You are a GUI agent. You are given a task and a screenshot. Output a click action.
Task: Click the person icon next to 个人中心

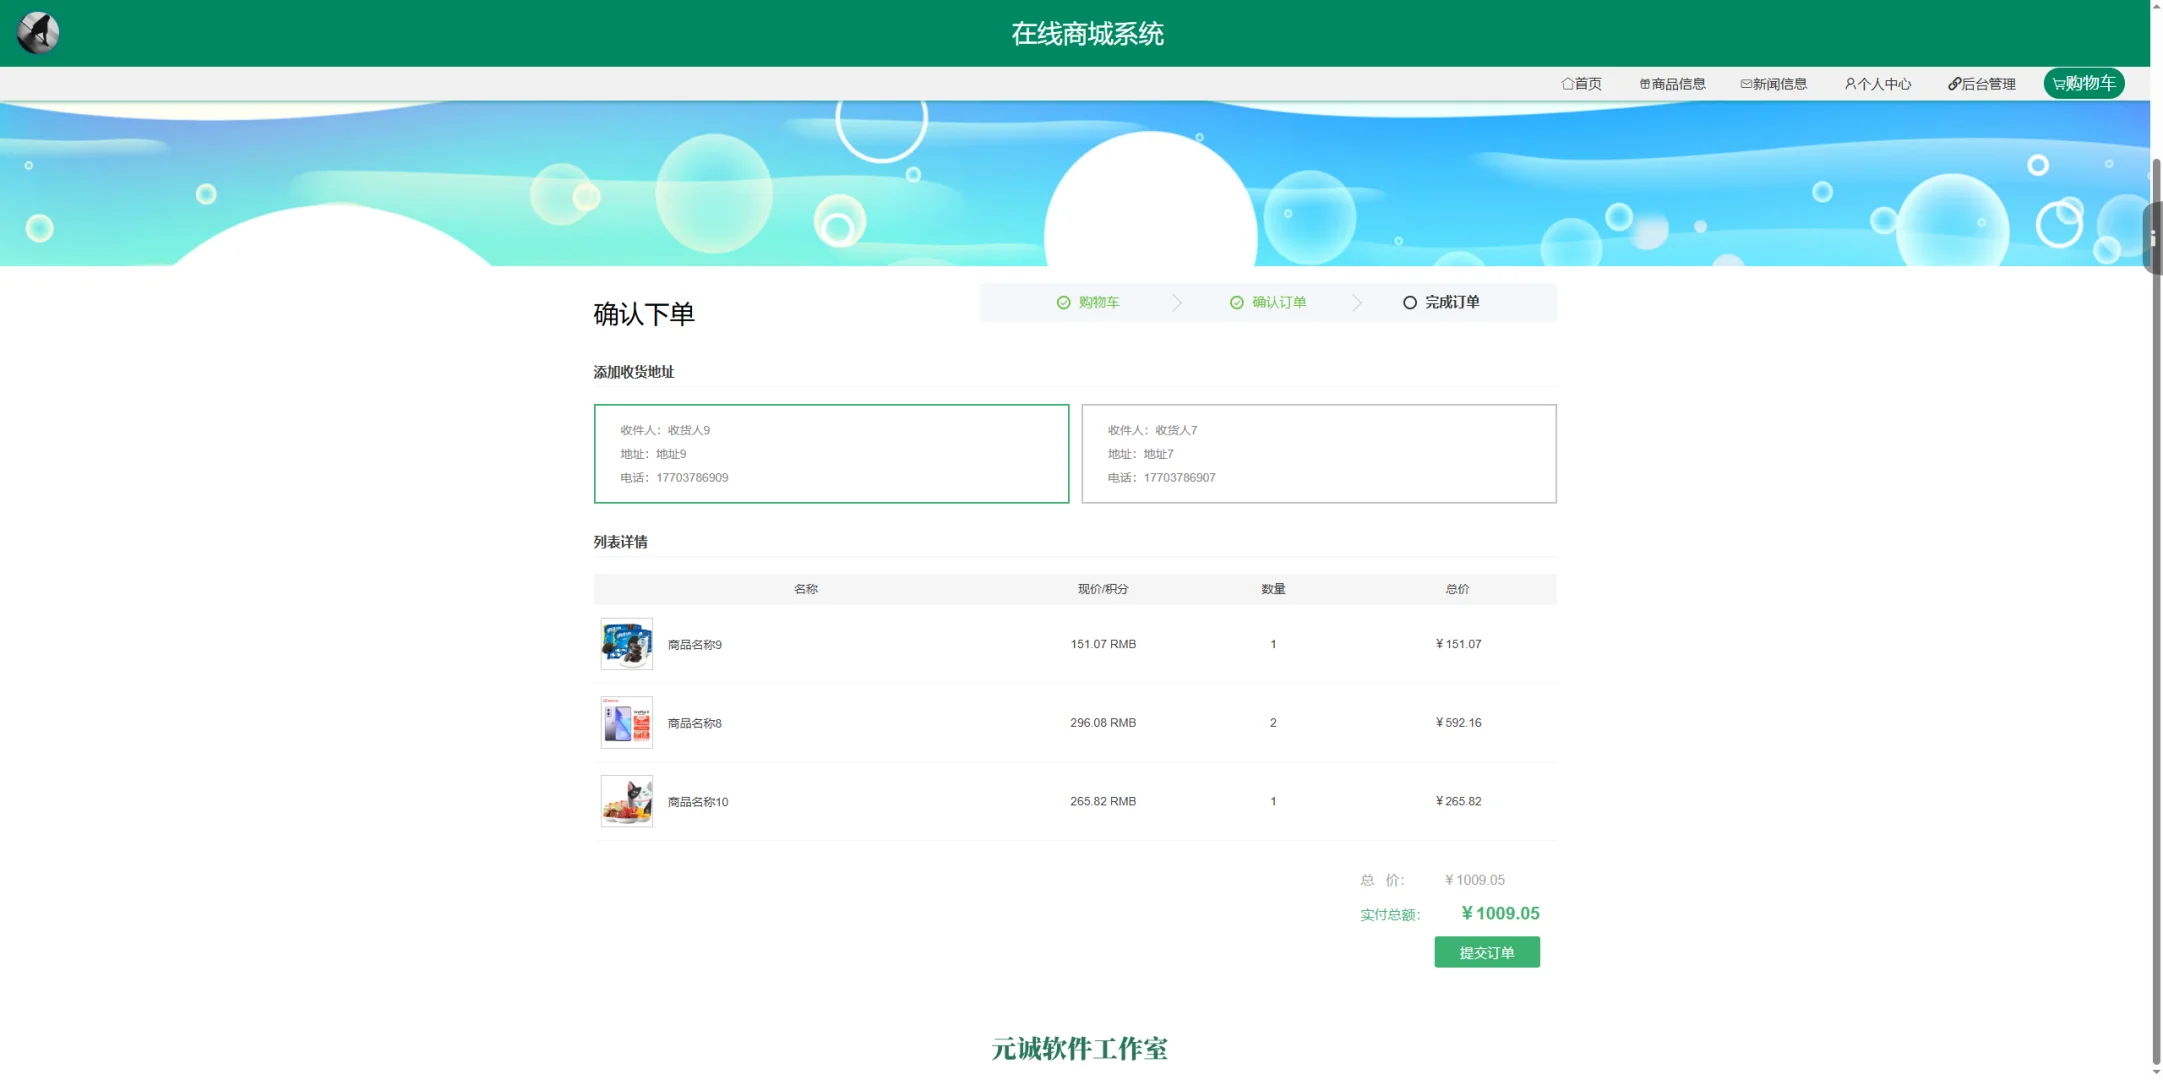coord(1850,84)
